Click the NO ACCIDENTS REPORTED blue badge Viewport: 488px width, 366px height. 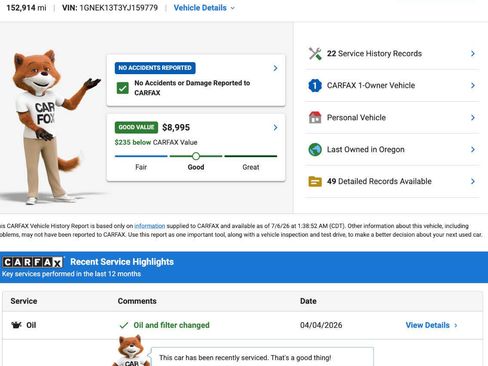[x=155, y=68]
